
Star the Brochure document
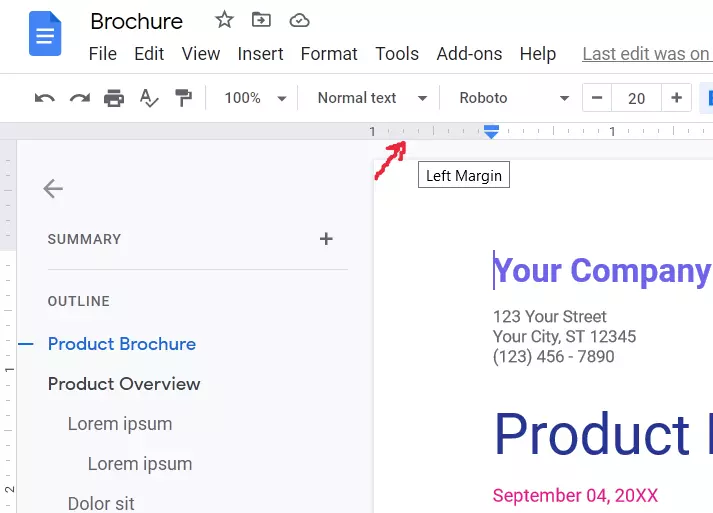pyautogui.click(x=224, y=20)
